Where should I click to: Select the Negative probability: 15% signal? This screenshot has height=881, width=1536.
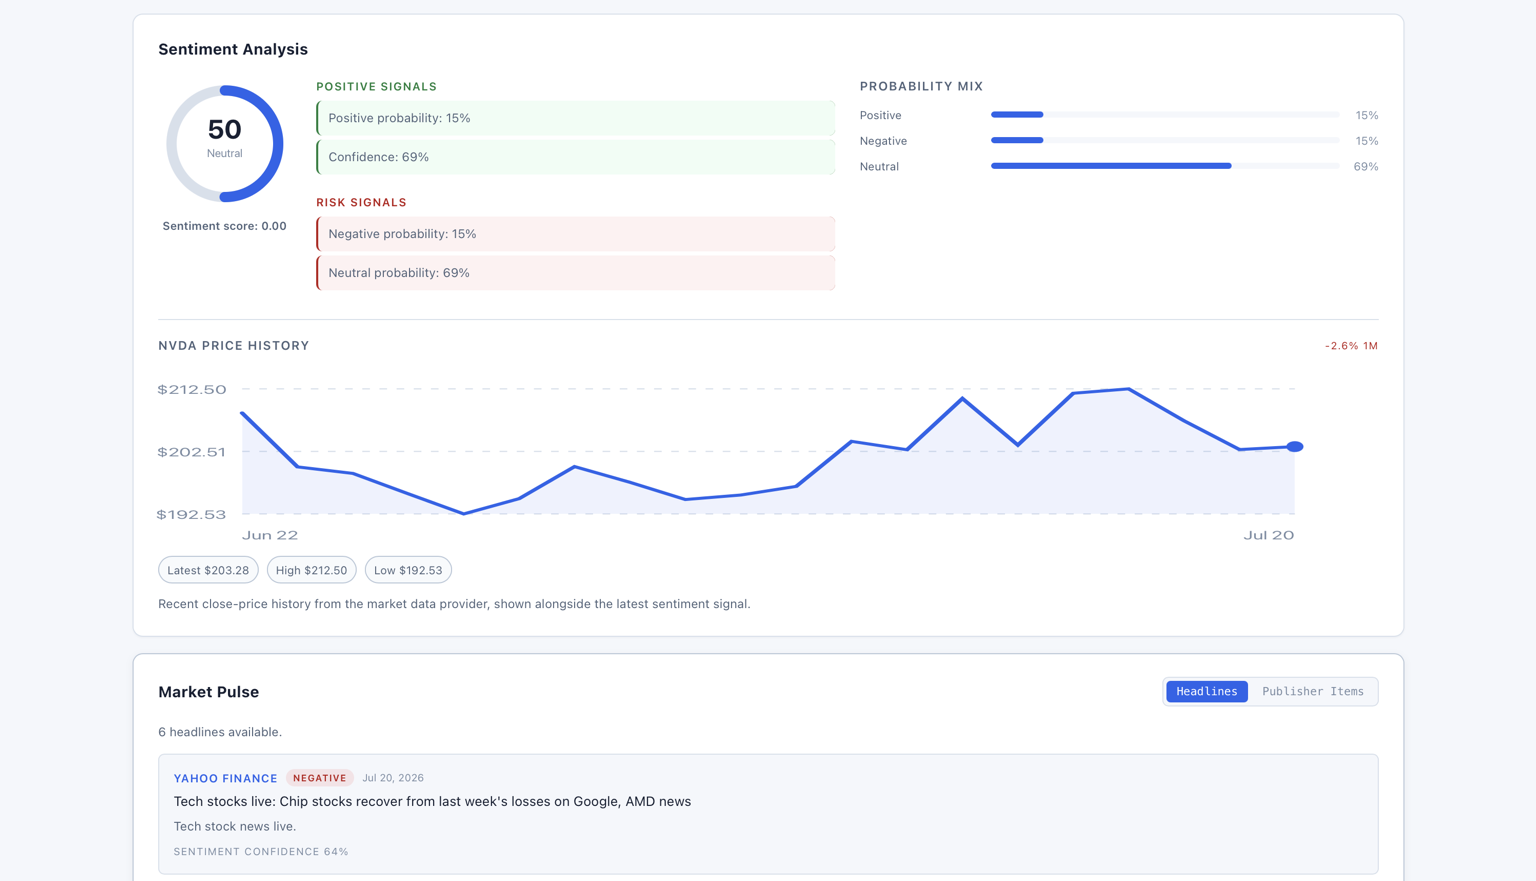[575, 234]
